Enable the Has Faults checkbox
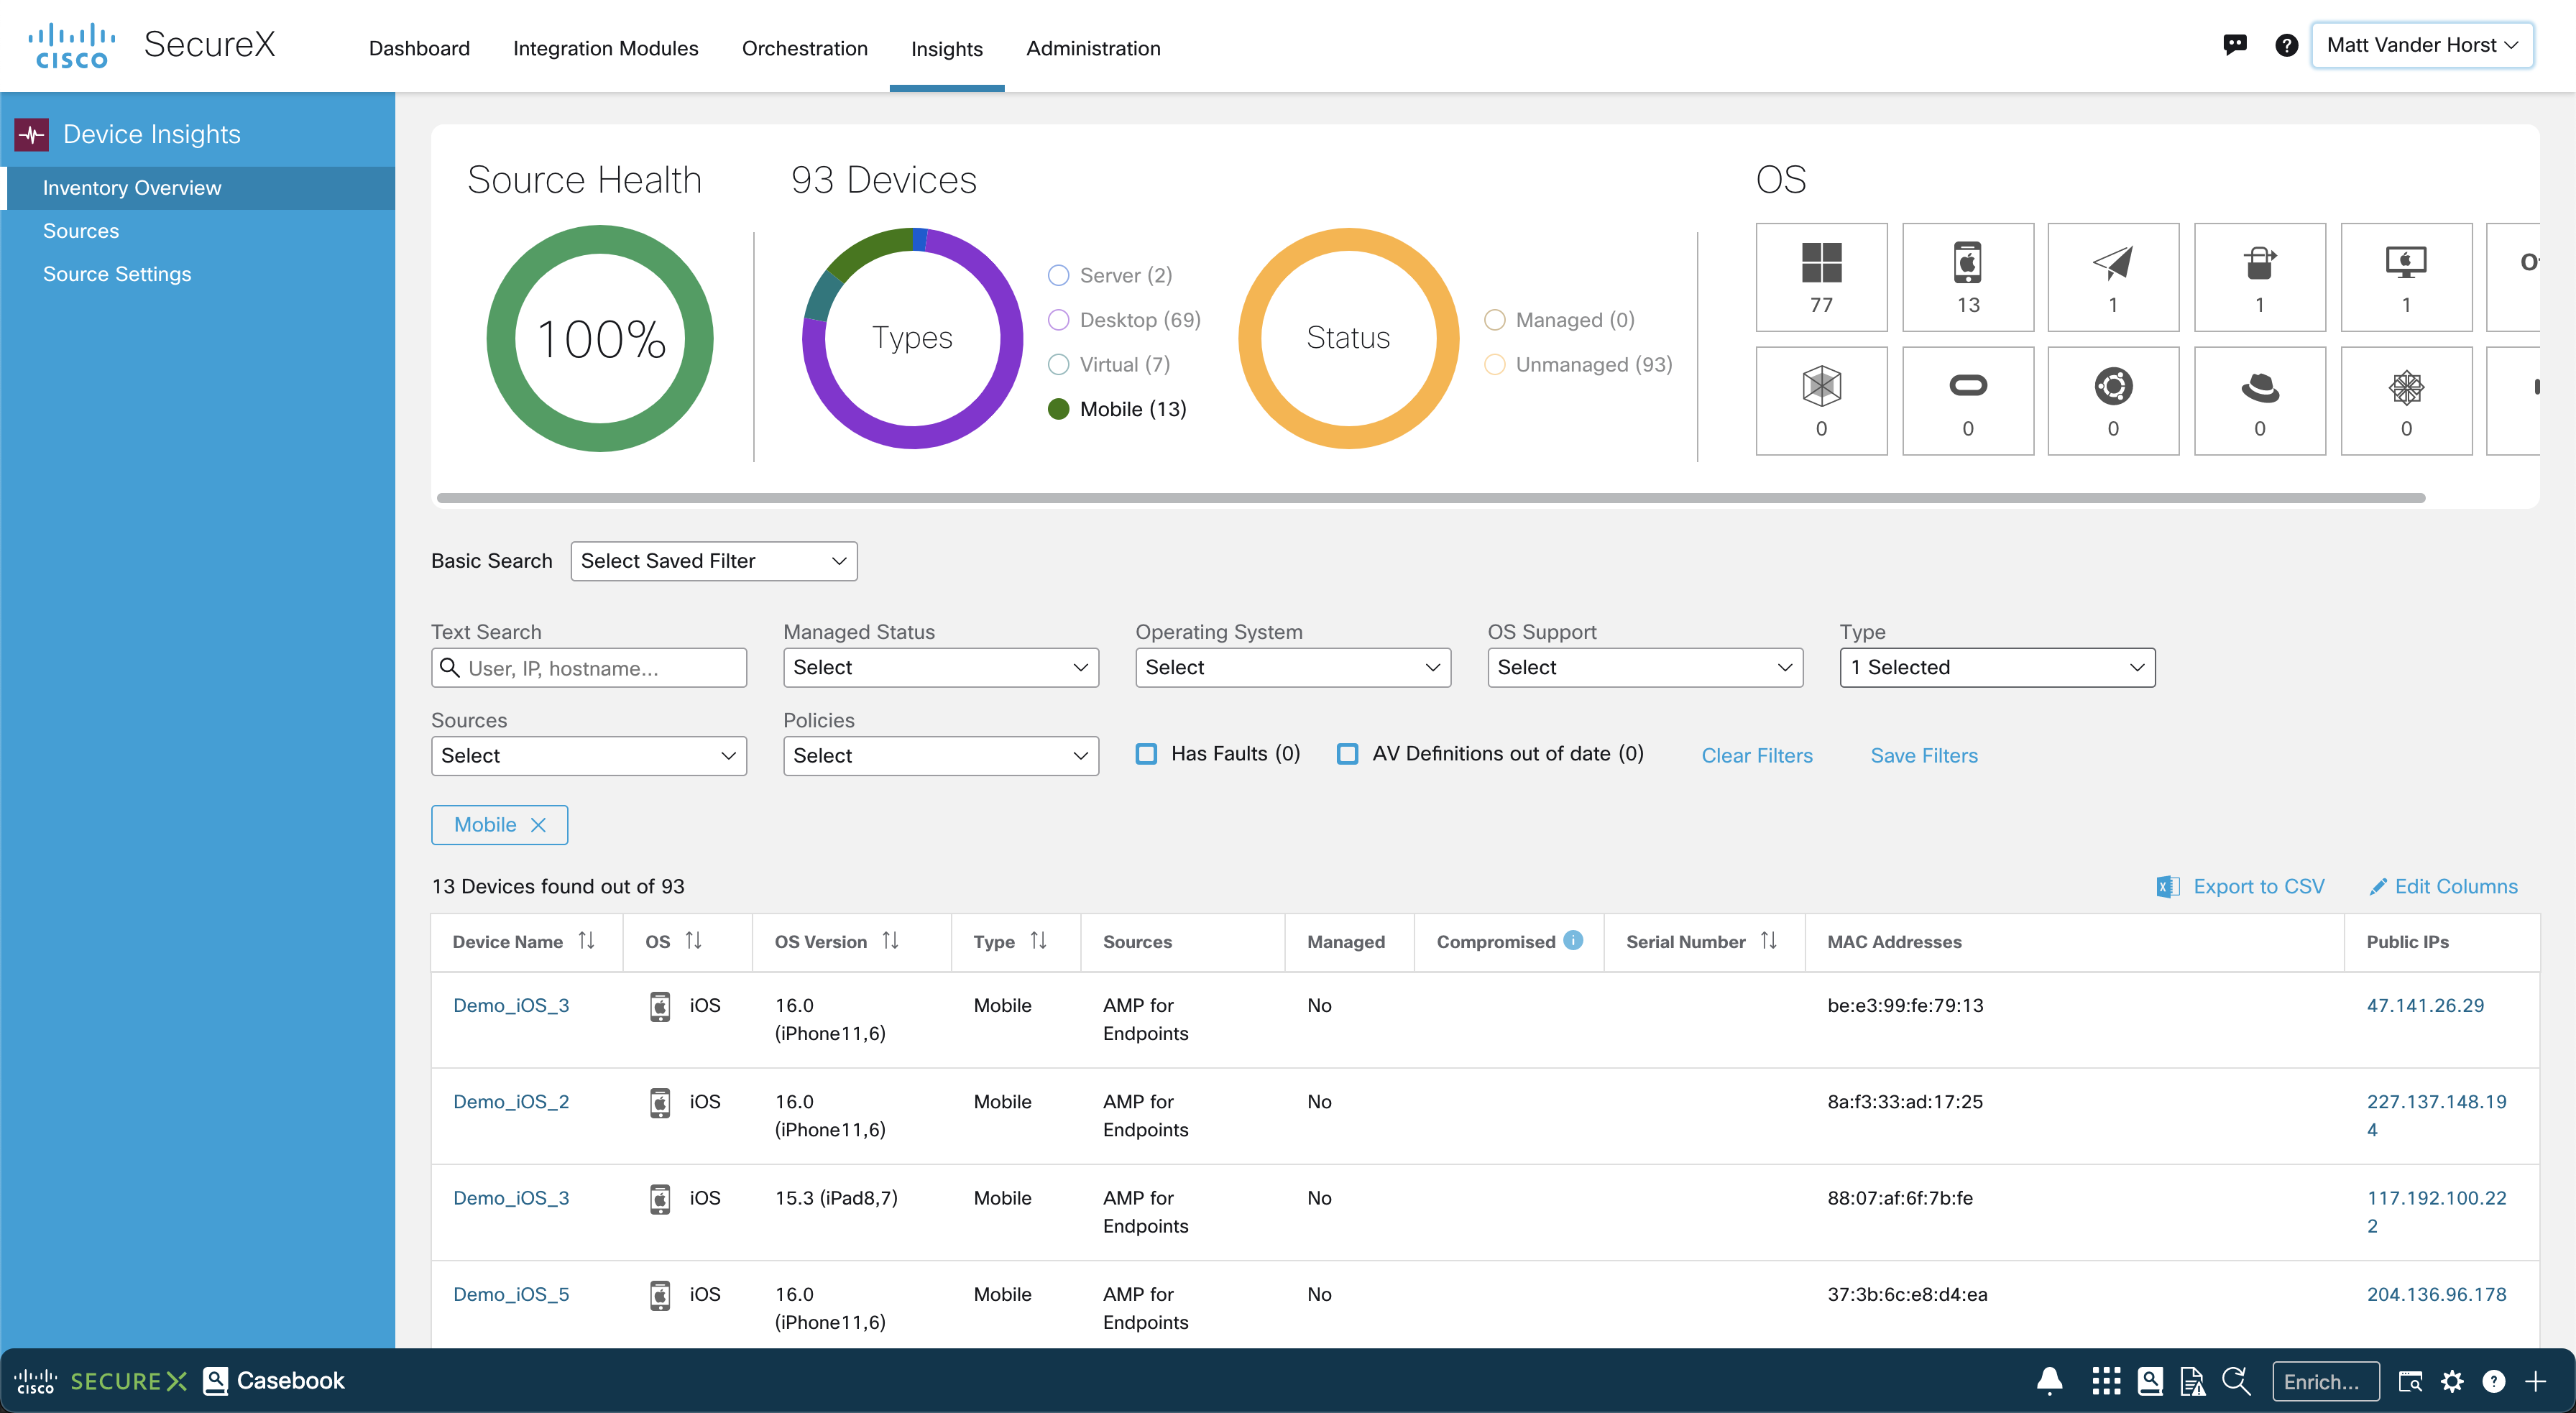Image resolution: width=2576 pixels, height=1413 pixels. coord(1146,754)
